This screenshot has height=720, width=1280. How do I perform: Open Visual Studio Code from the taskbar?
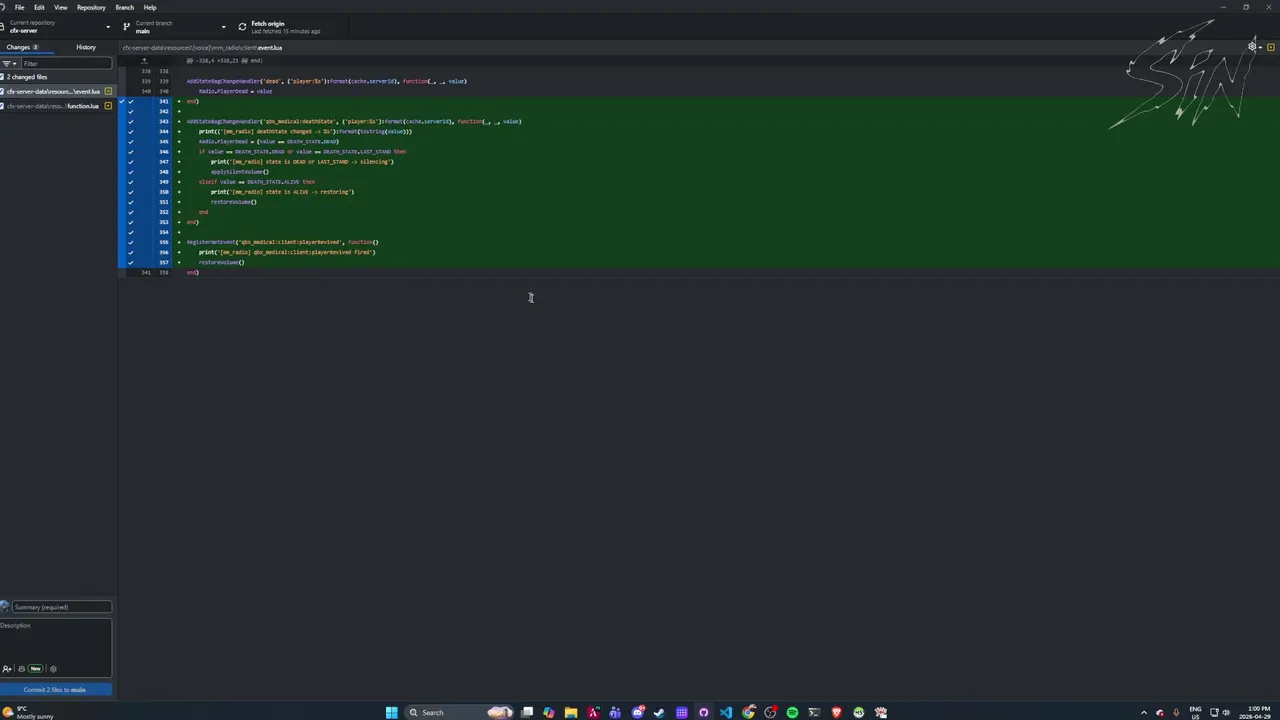[726, 712]
